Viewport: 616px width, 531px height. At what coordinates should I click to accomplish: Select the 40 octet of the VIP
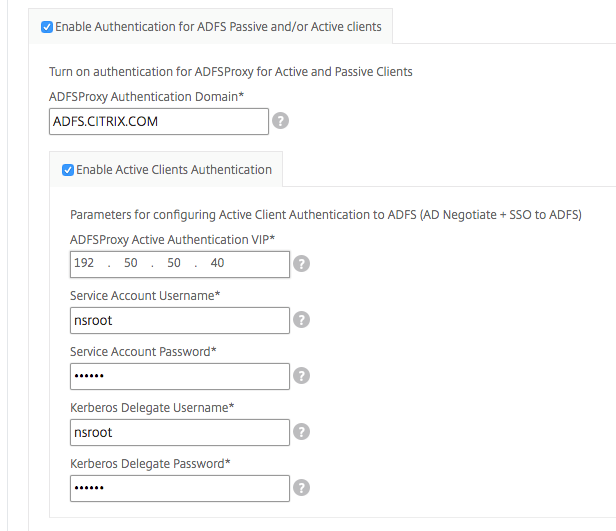point(217,263)
